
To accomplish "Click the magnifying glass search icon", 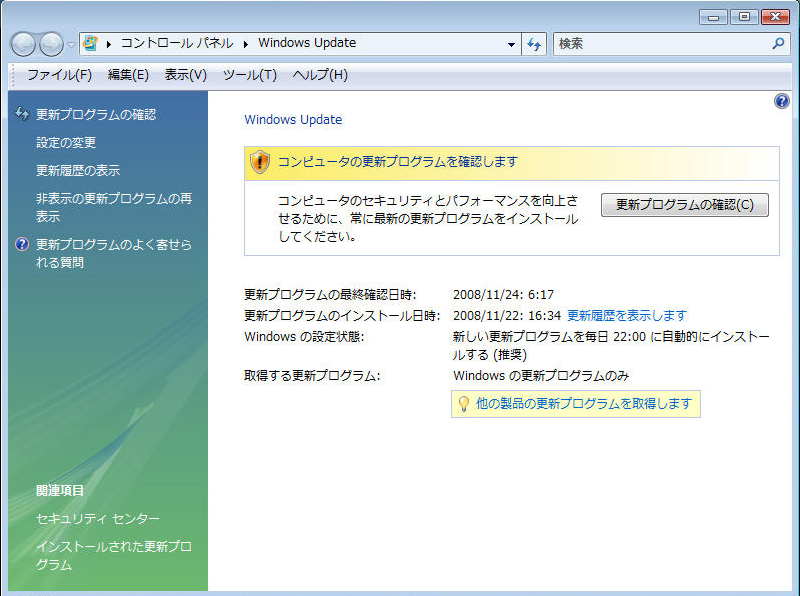I will coord(778,44).
